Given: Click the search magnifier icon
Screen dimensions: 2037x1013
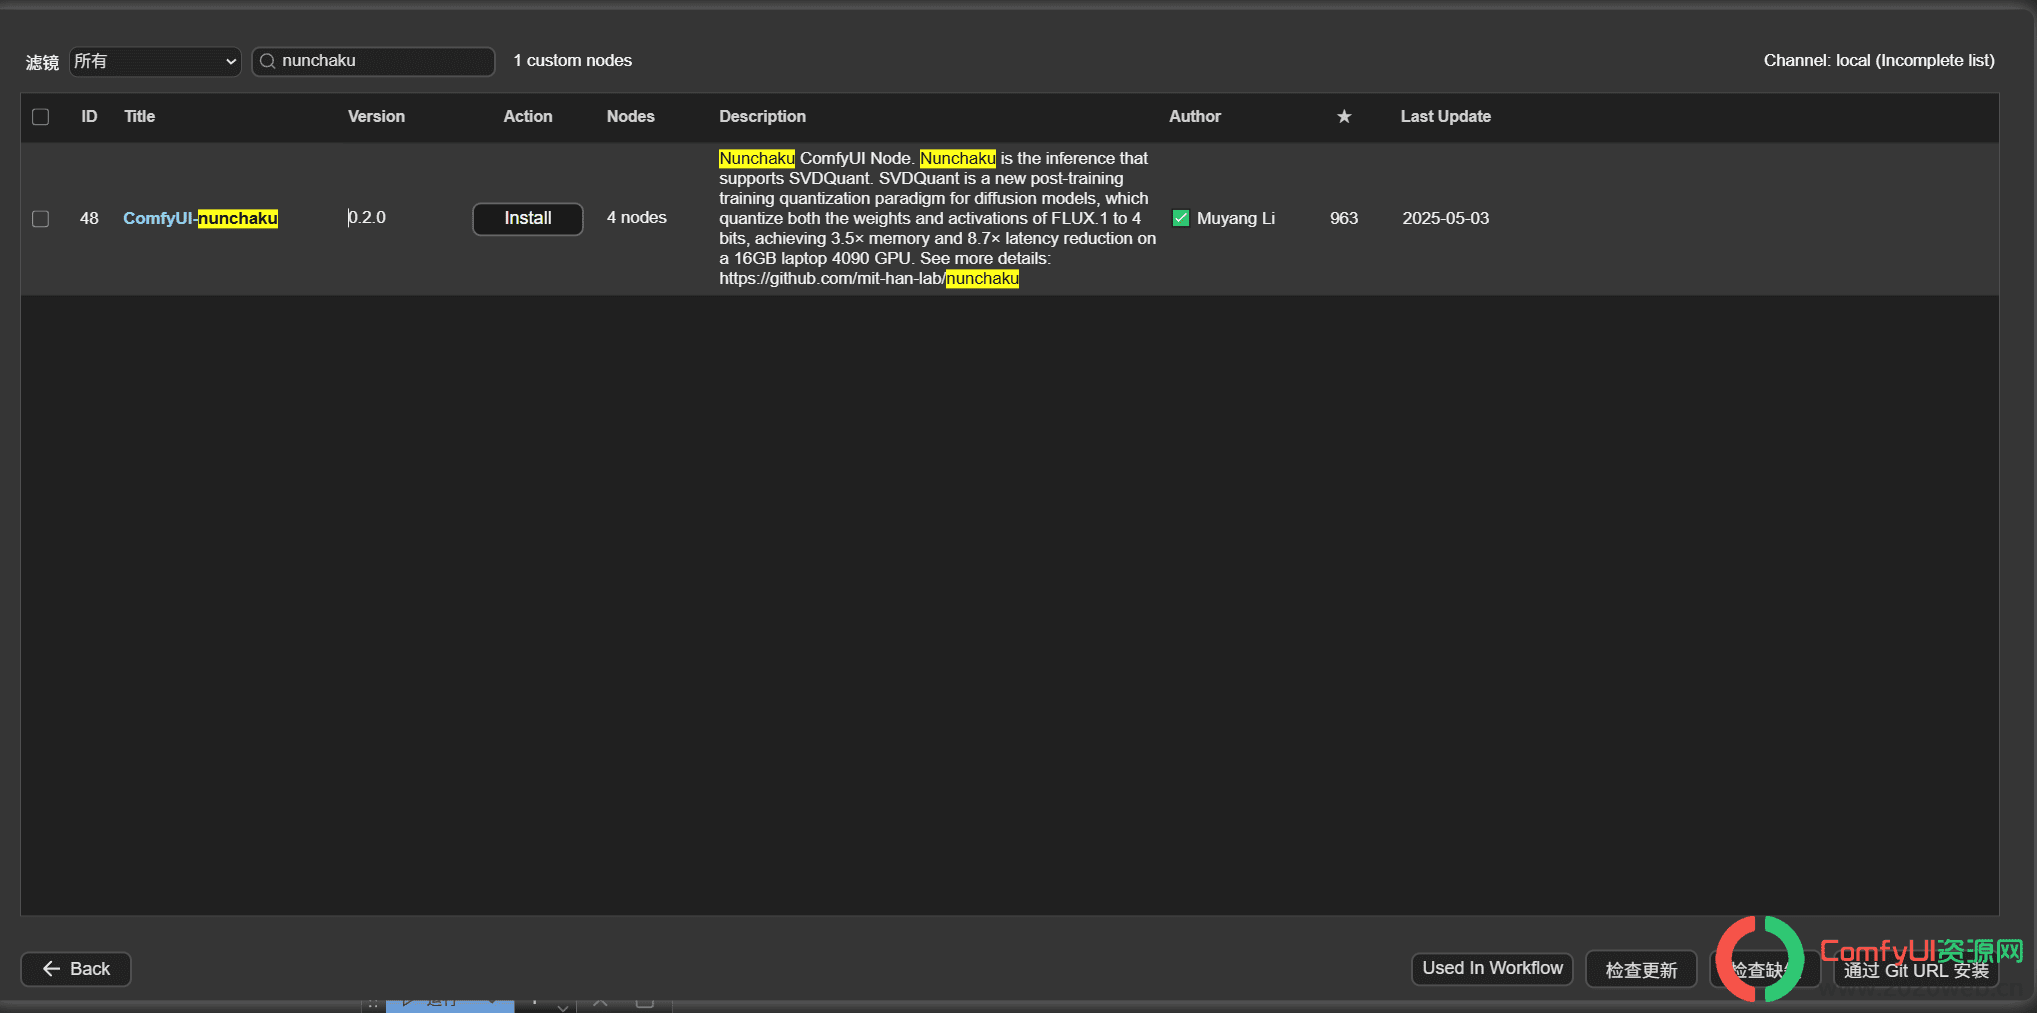Looking at the screenshot, I should pos(267,61).
